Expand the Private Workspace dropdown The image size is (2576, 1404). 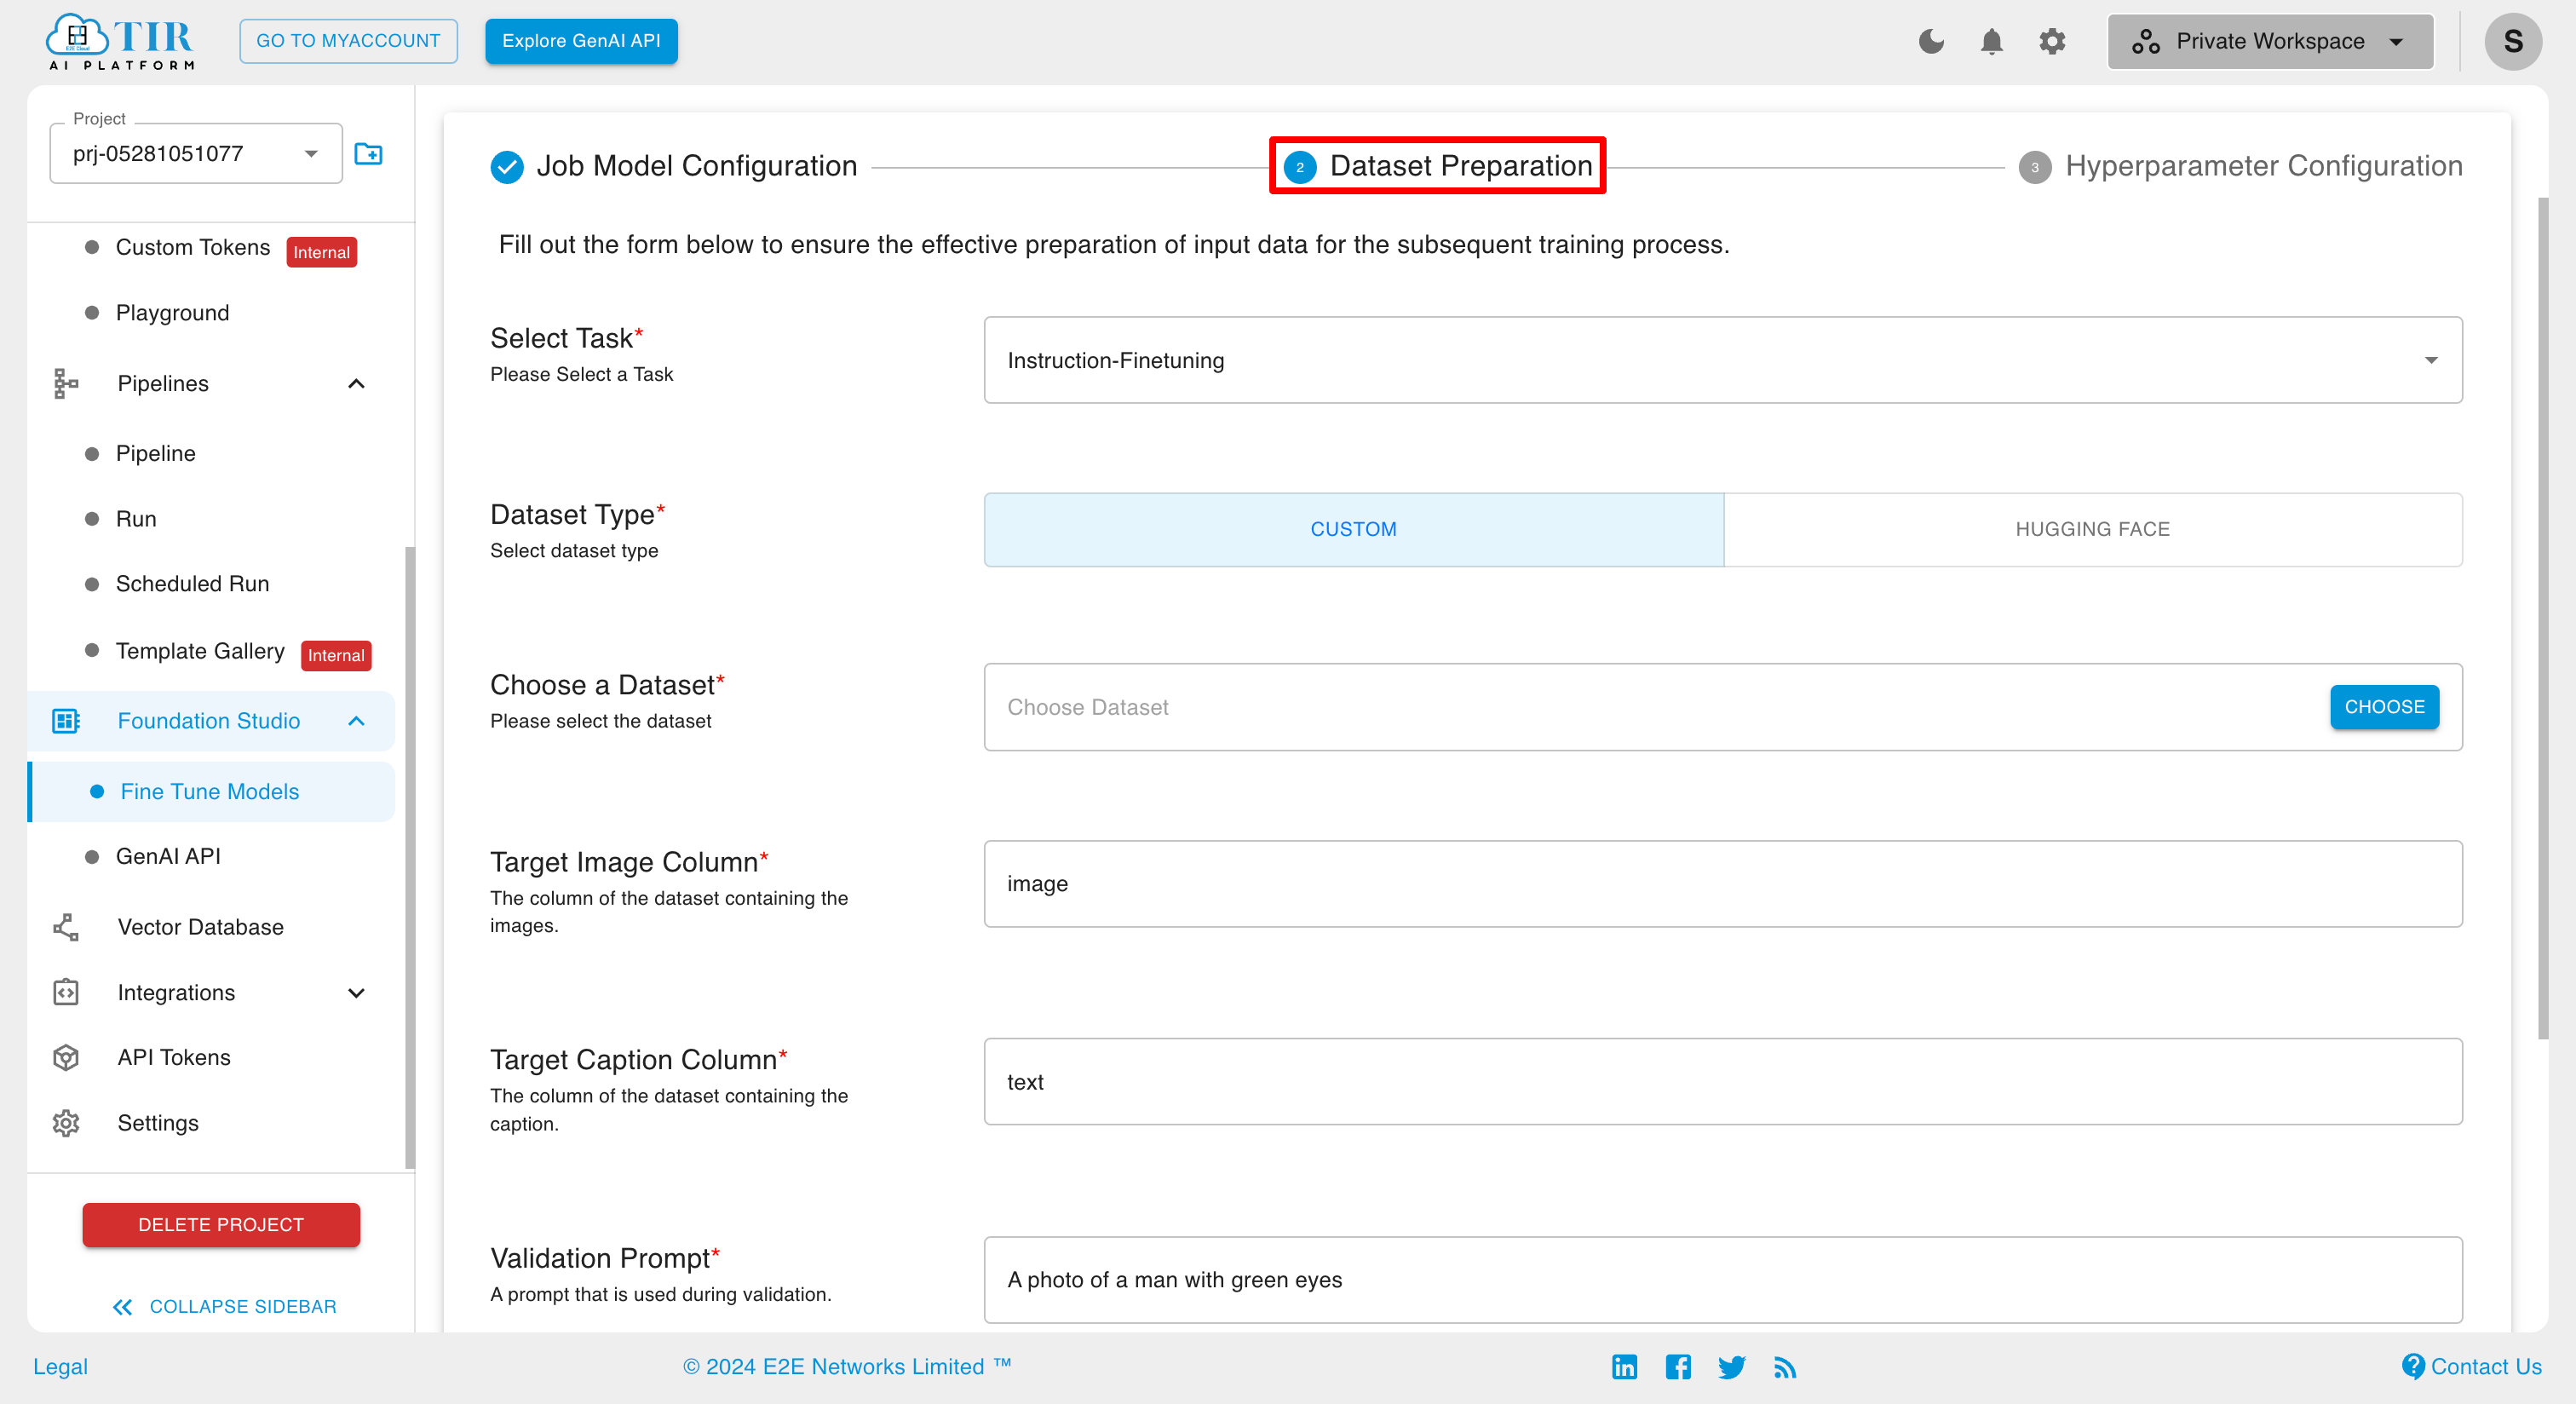[x=2270, y=38]
